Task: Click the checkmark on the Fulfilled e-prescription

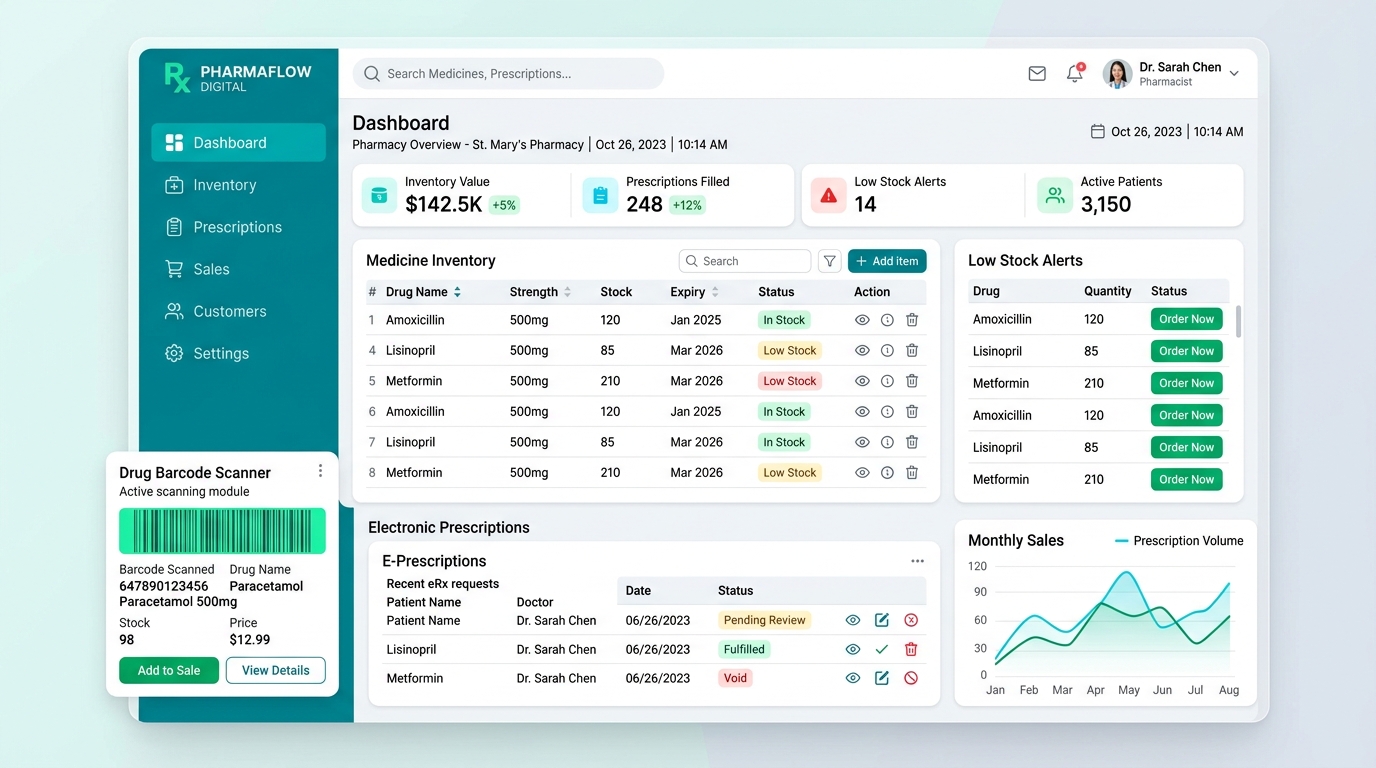Action: pyautogui.click(x=882, y=649)
